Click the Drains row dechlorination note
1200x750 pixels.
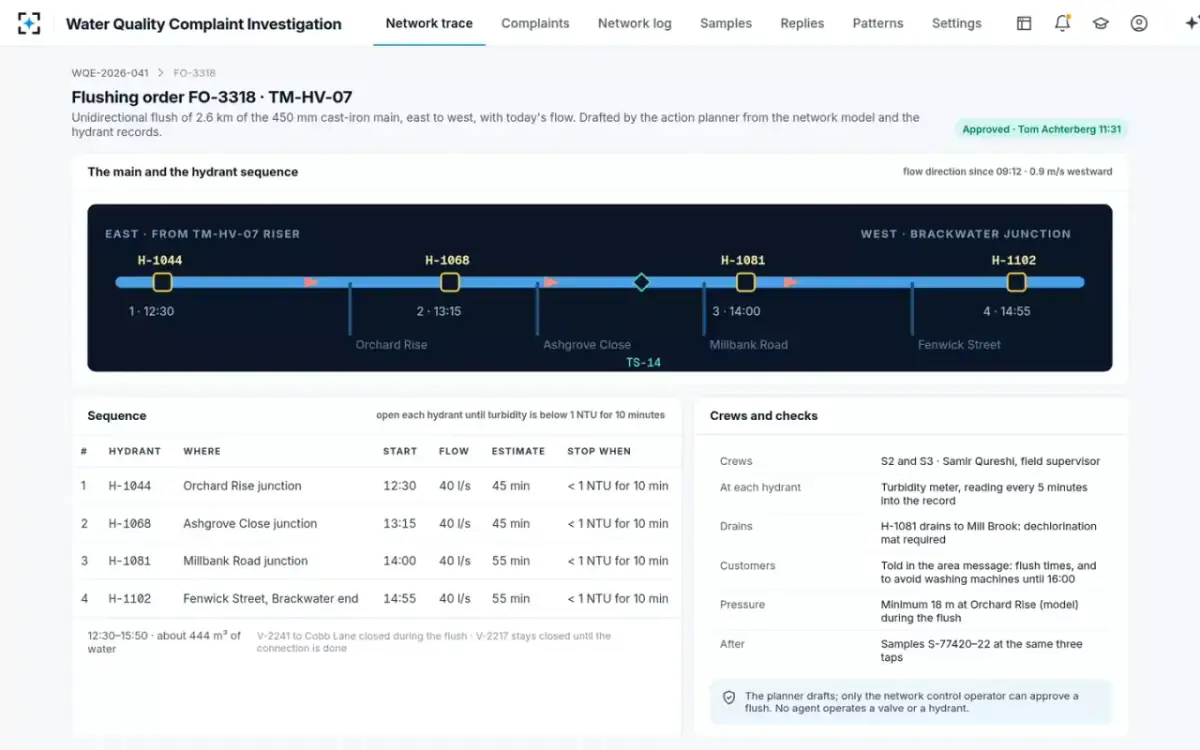988,533
